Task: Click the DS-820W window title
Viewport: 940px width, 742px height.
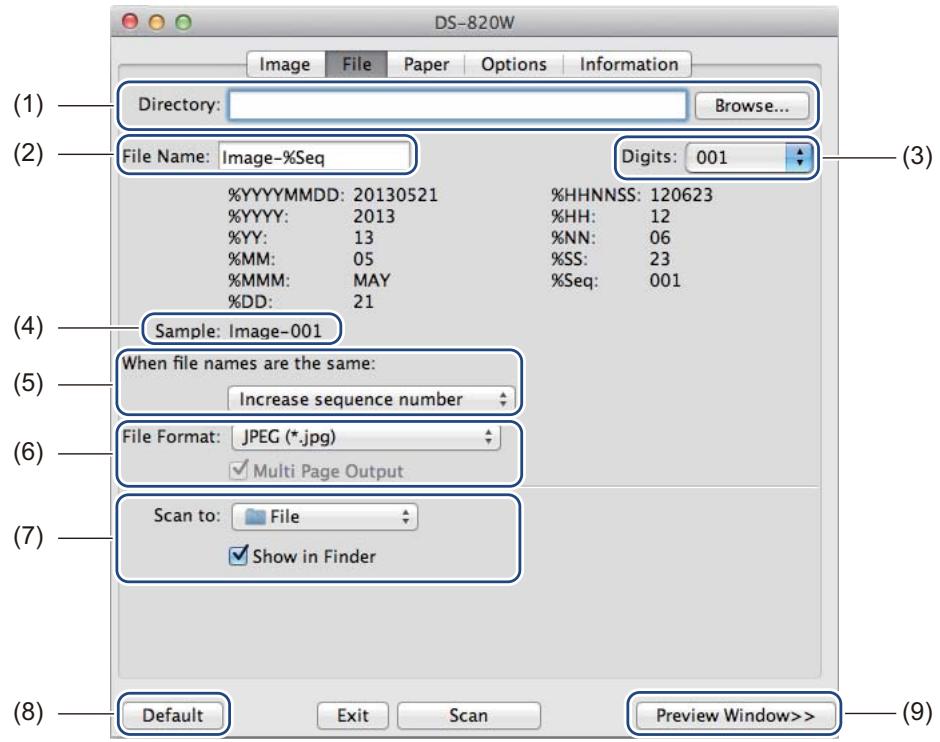Action: click(x=474, y=23)
